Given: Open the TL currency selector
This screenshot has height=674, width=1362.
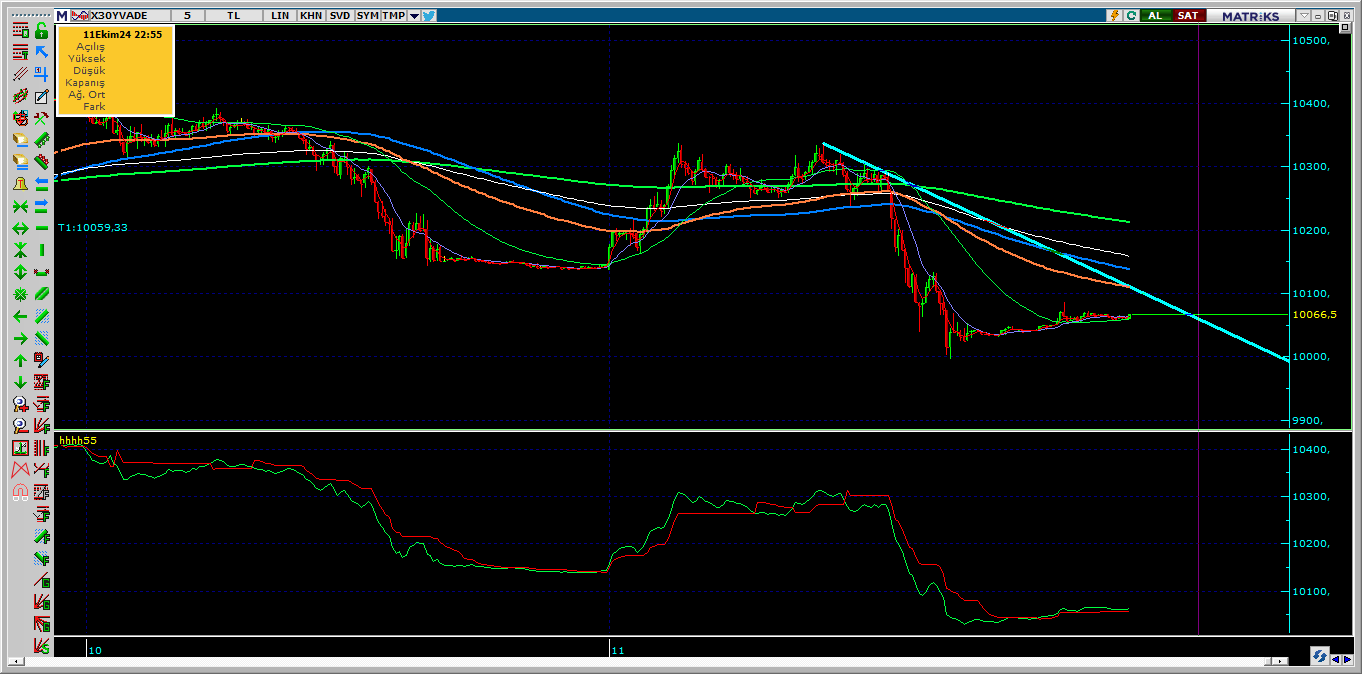Looking at the screenshot, I should 233,16.
